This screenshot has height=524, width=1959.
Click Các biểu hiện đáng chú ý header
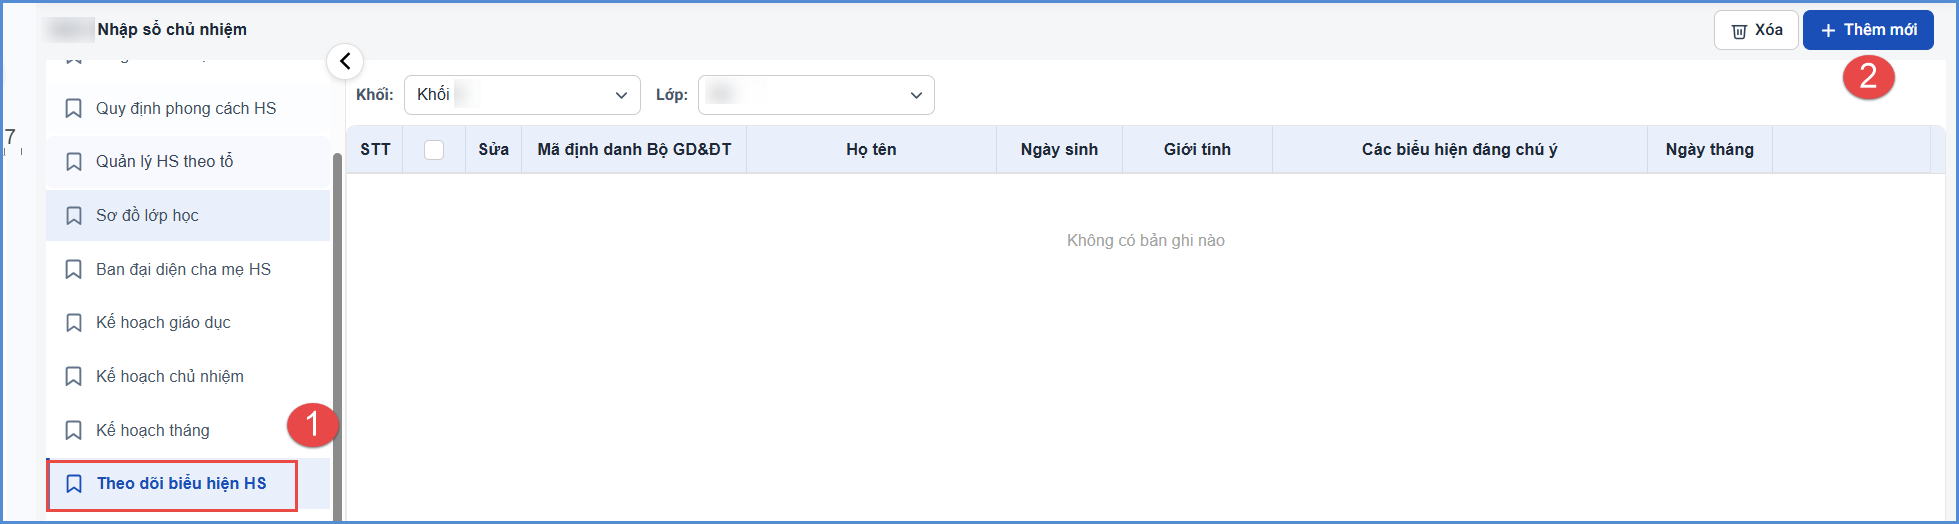pyautogui.click(x=1459, y=150)
